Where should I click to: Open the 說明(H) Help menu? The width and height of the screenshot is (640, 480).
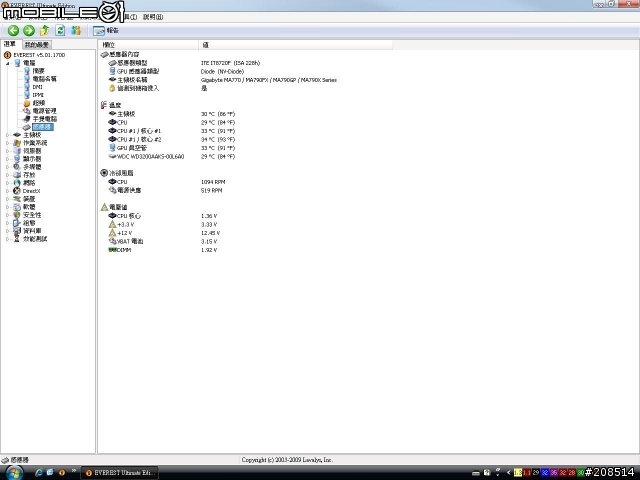(153, 17)
